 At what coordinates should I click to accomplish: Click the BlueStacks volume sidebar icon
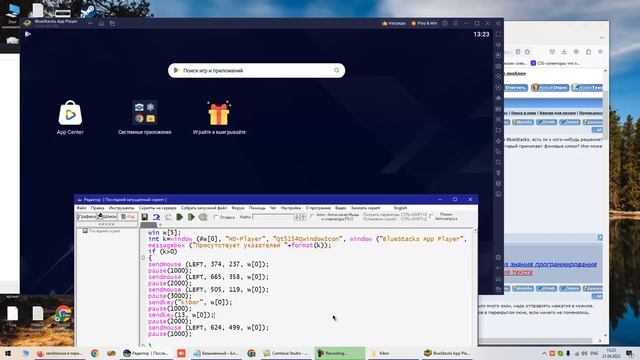click(498, 45)
